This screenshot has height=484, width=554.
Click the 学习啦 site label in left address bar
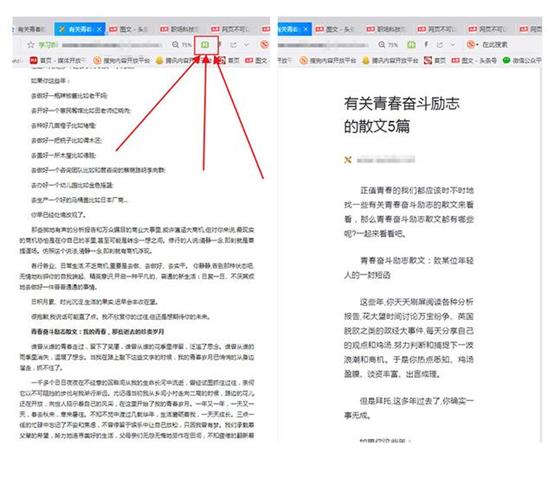coord(48,45)
